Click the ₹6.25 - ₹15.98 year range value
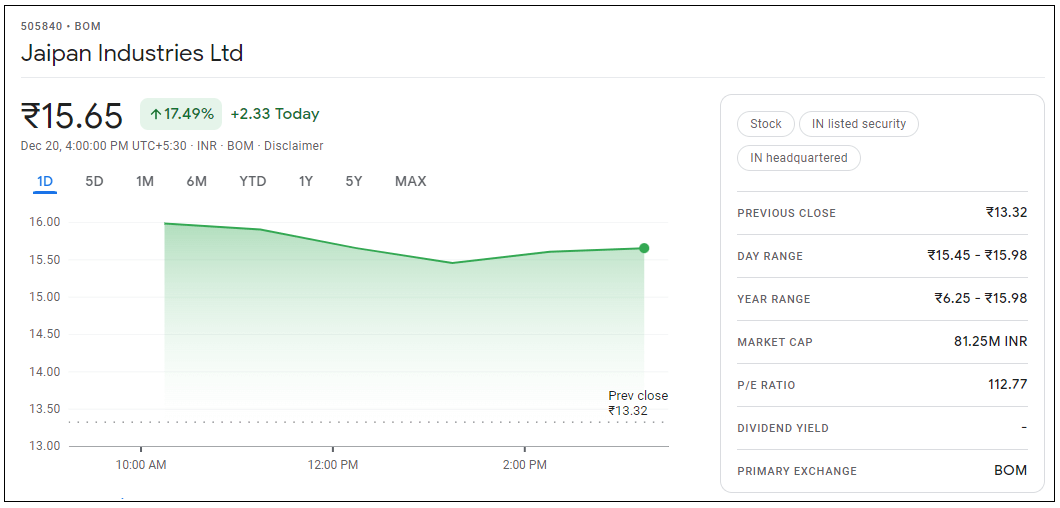This screenshot has width=1060, height=508. pyautogui.click(x=981, y=298)
